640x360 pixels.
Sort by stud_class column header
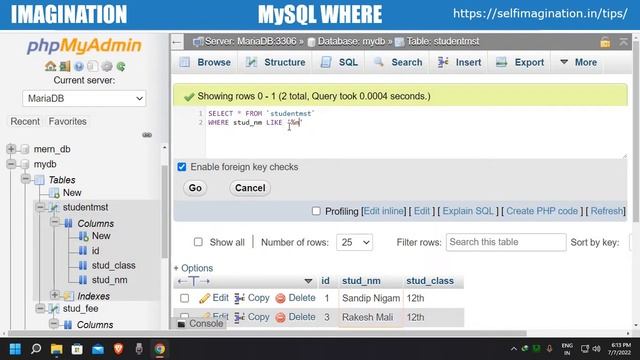pyautogui.click(x=430, y=281)
